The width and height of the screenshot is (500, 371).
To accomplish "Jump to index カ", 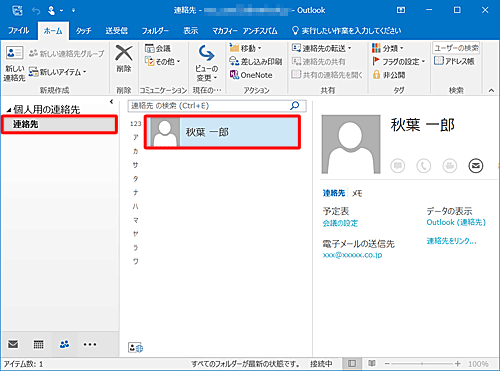I will 135,151.
